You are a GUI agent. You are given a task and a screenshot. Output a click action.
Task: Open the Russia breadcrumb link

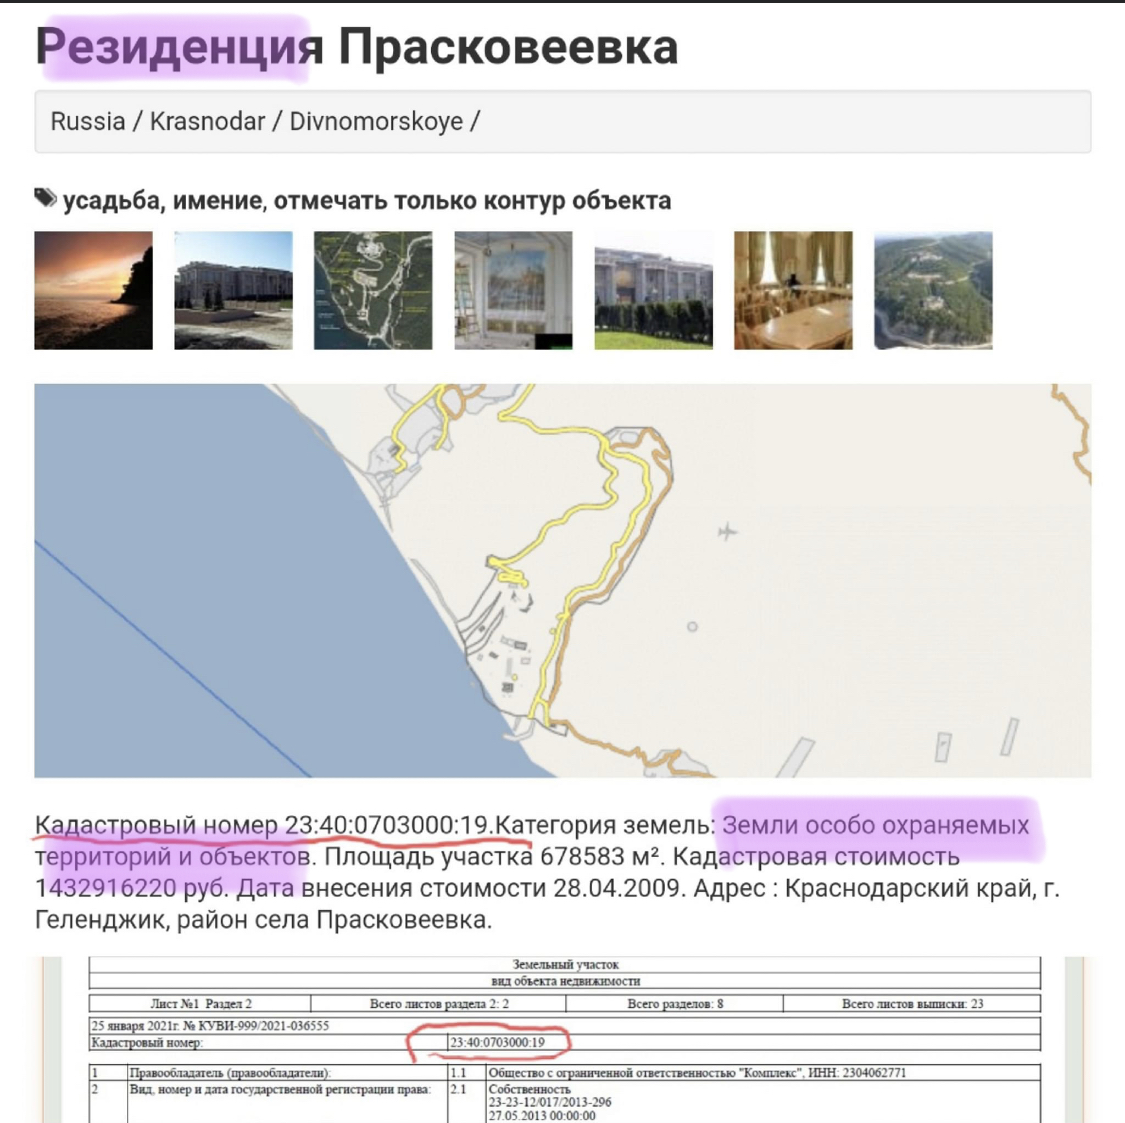(88, 122)
